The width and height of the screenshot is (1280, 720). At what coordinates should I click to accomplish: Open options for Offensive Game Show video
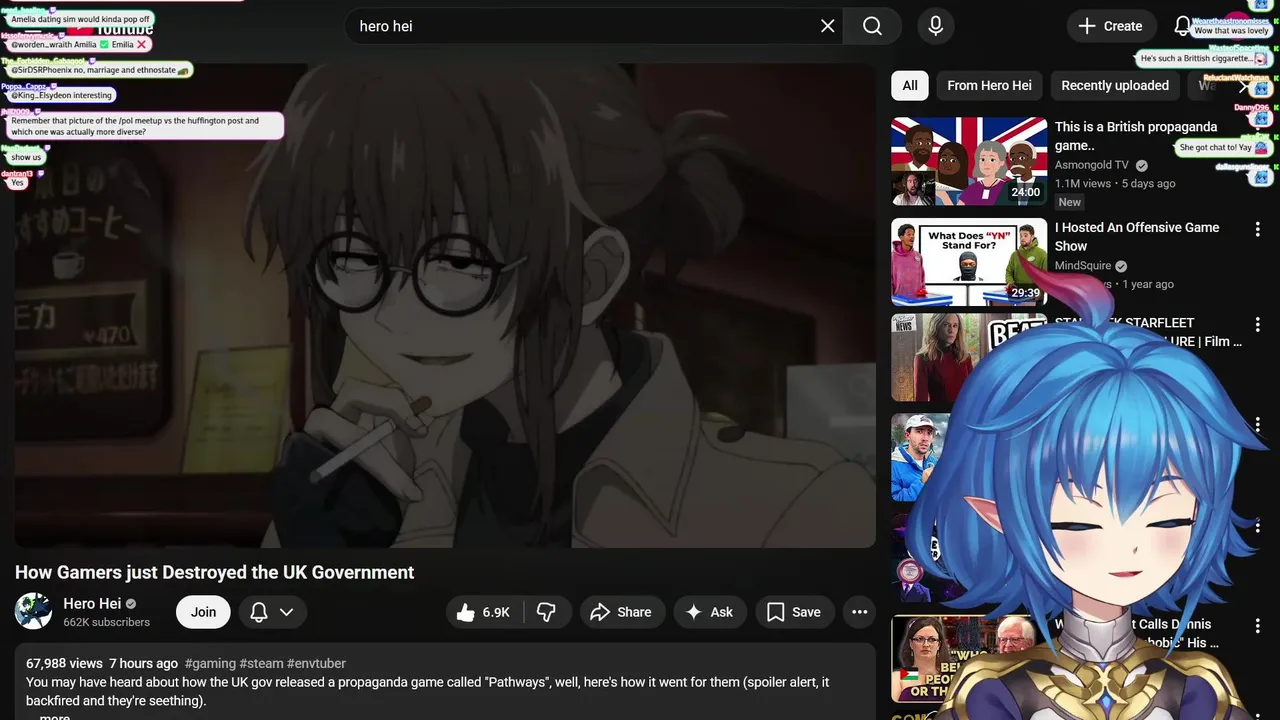pyautogui.click(x=1257, y=229)
